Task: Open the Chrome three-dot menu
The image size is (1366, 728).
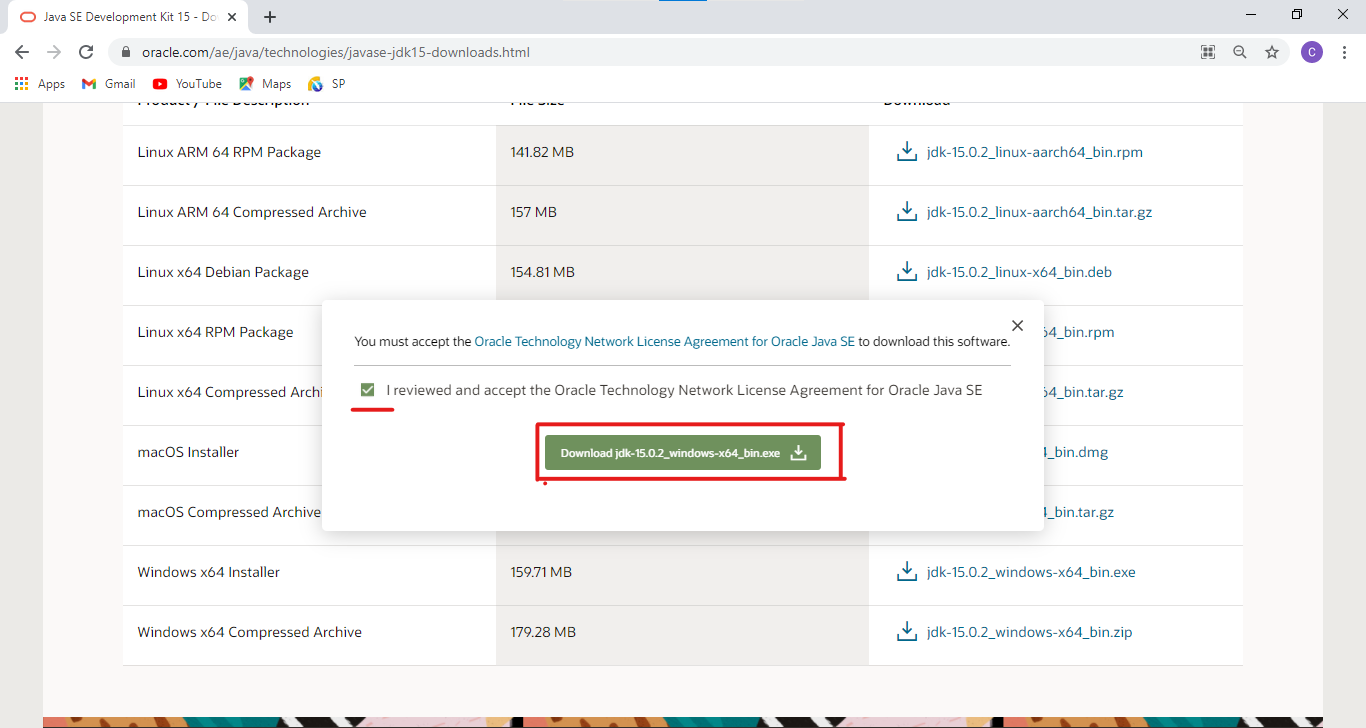Action: click(1344, 52)
